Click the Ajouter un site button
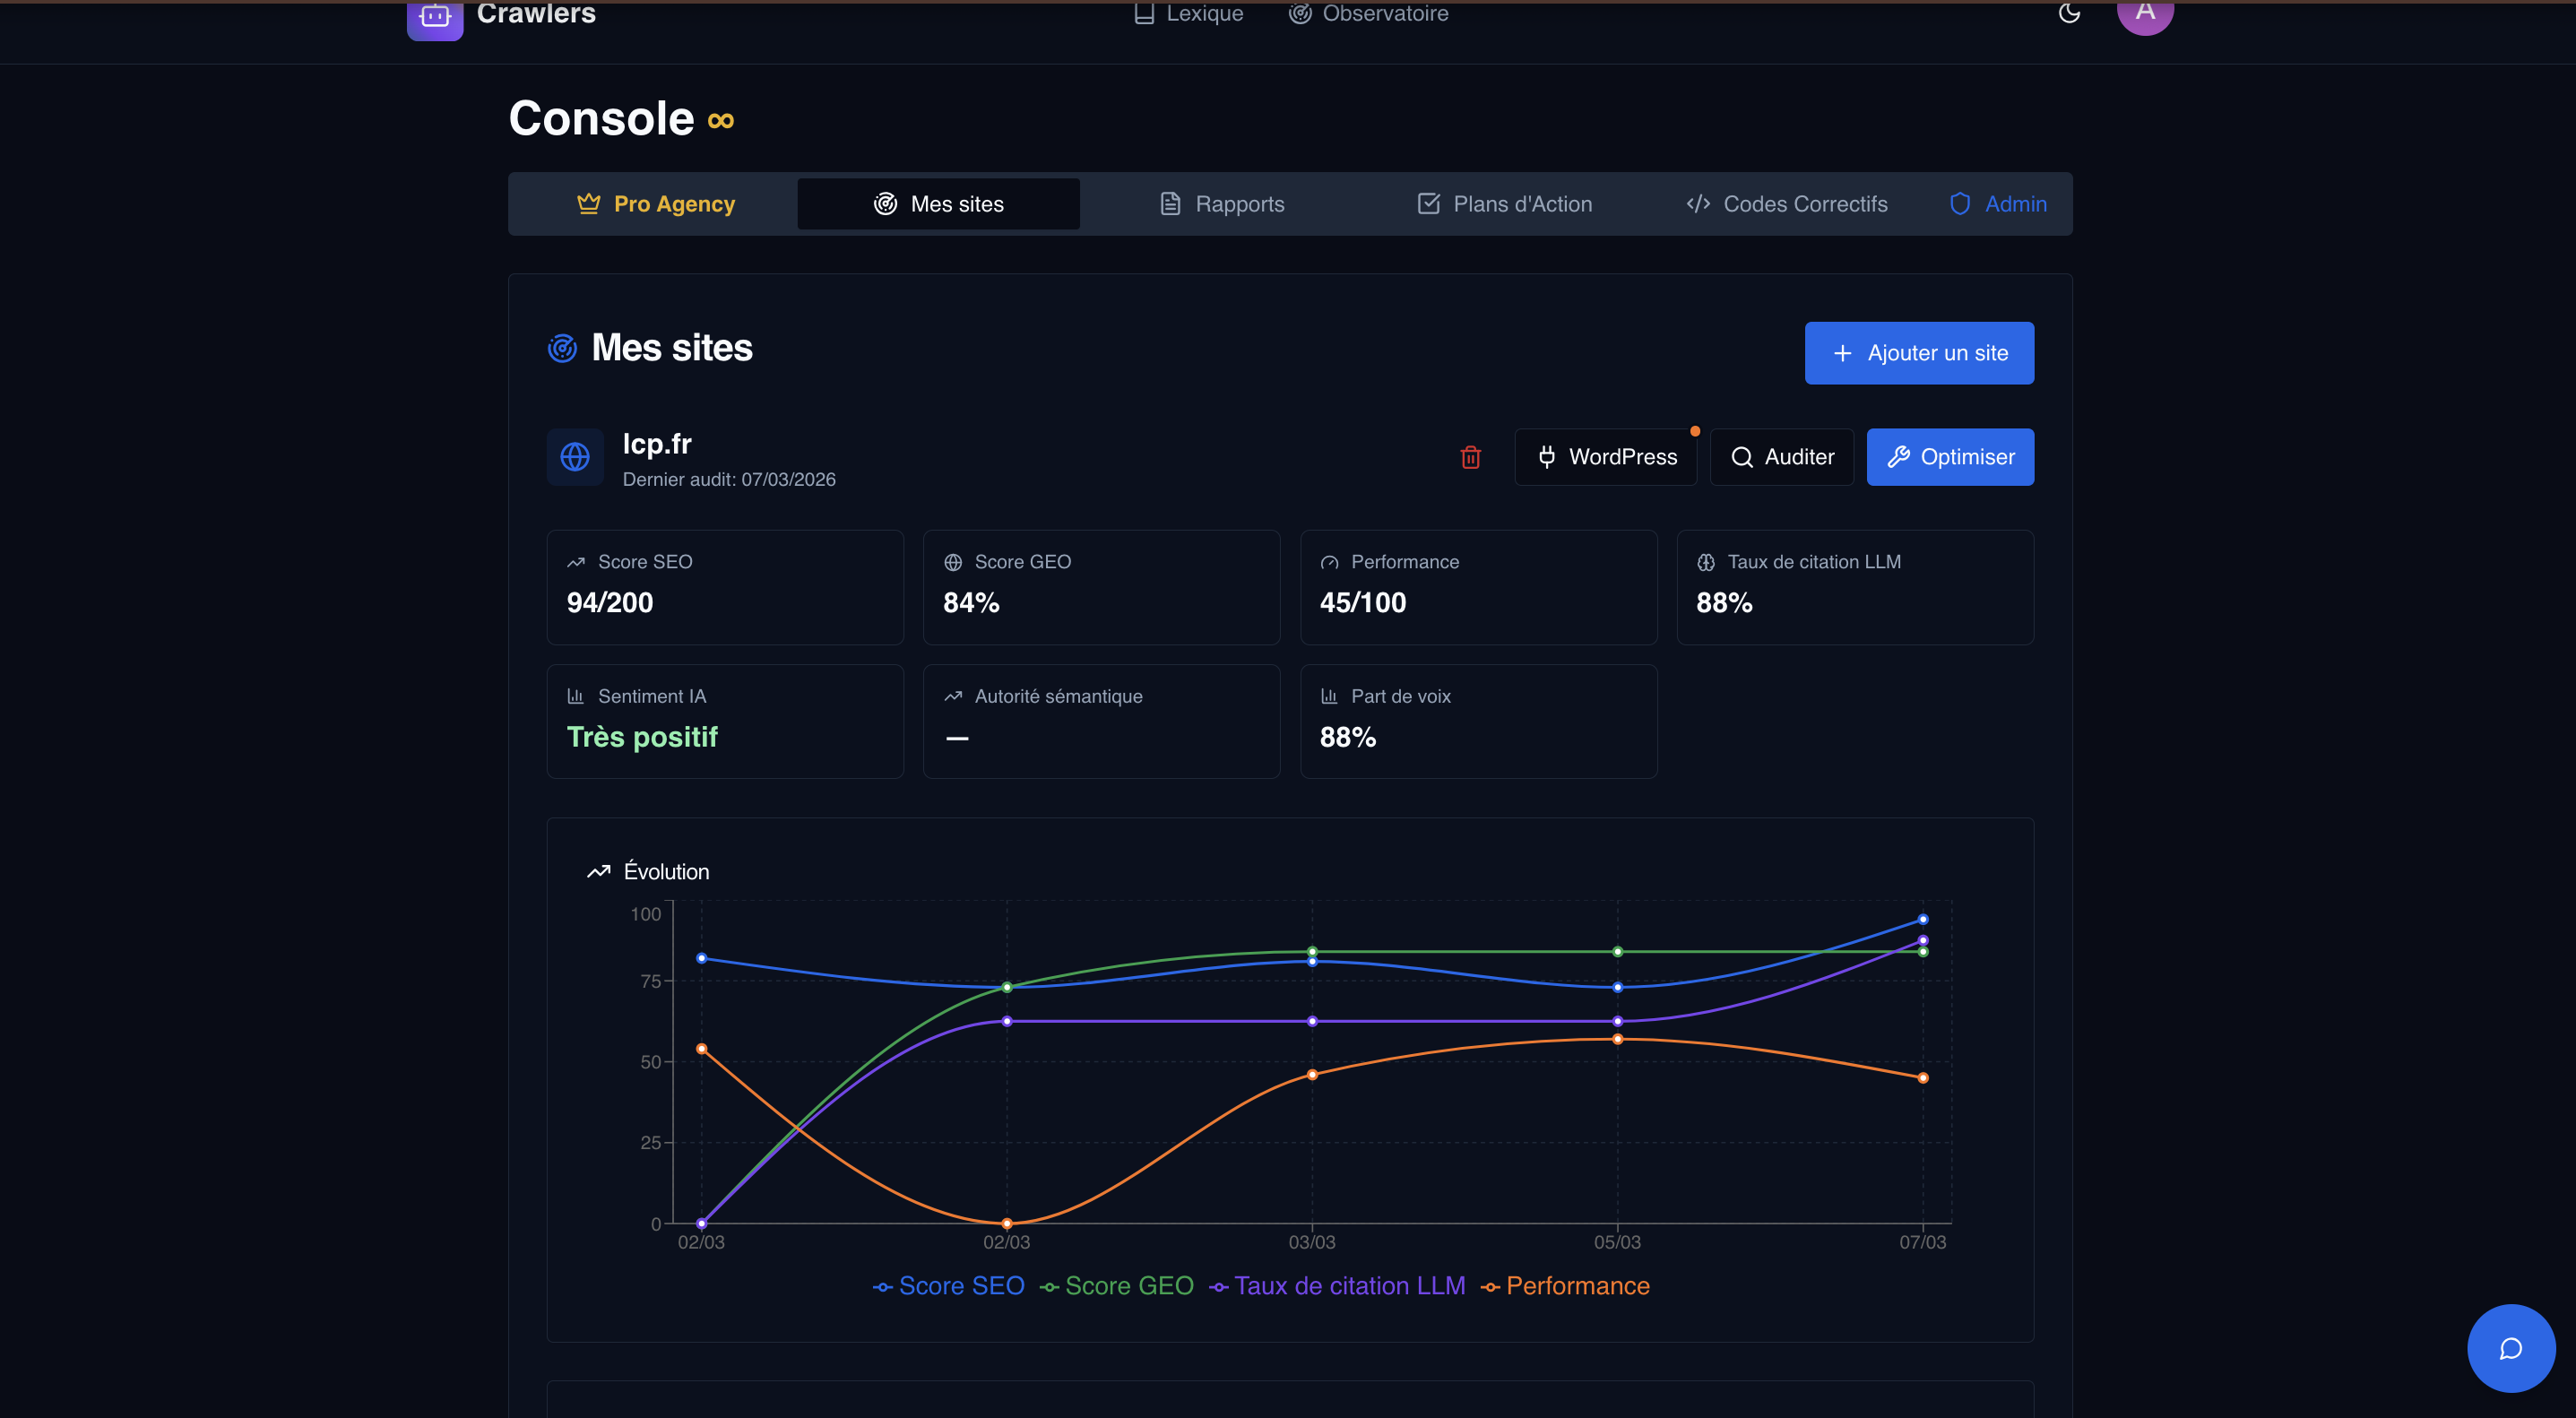The width and height of the screenshot is (2576, 1418). [1918, 353]
